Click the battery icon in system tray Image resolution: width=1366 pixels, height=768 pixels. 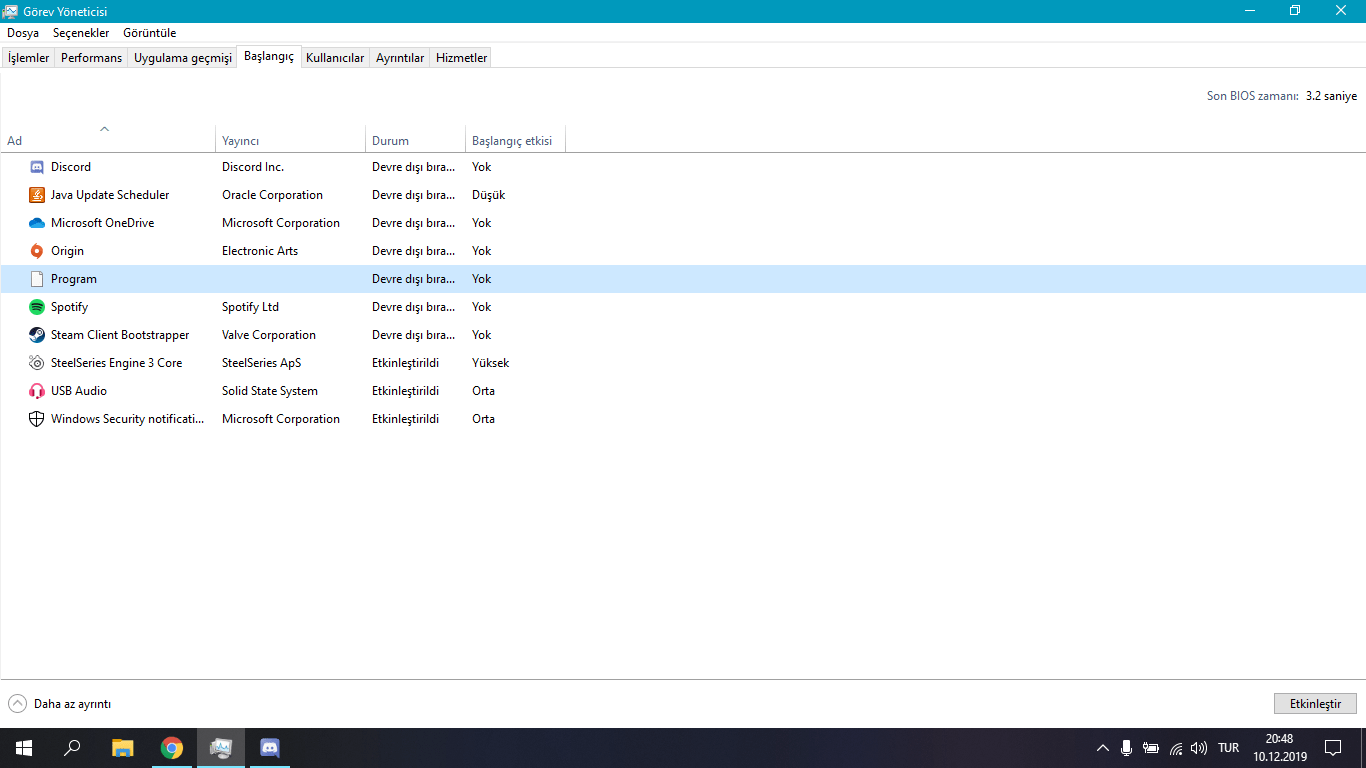tap(1151, 748)
